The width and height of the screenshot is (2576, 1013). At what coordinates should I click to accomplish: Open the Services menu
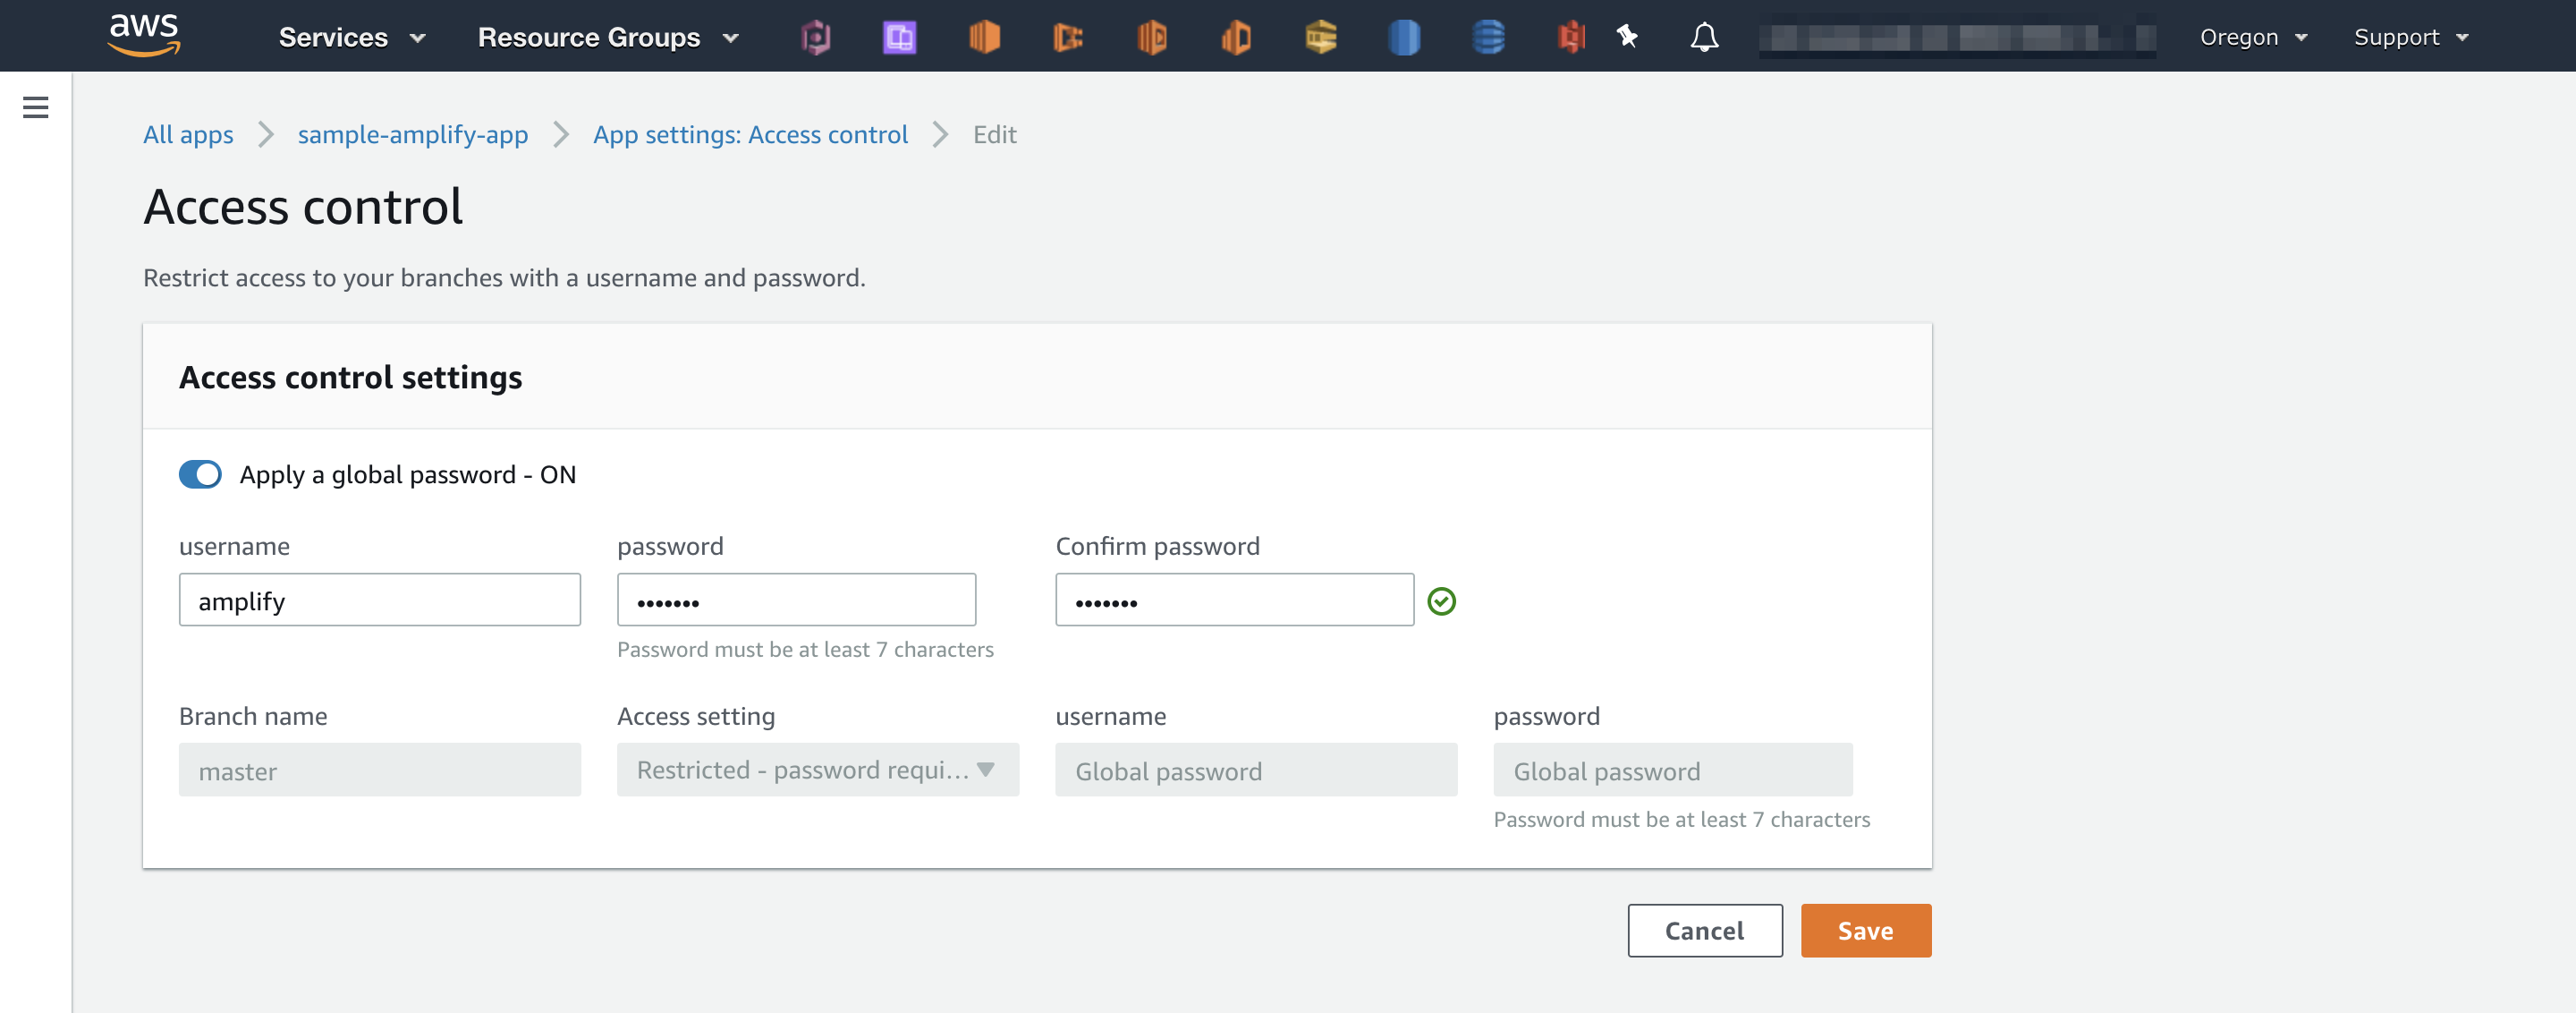351,36
